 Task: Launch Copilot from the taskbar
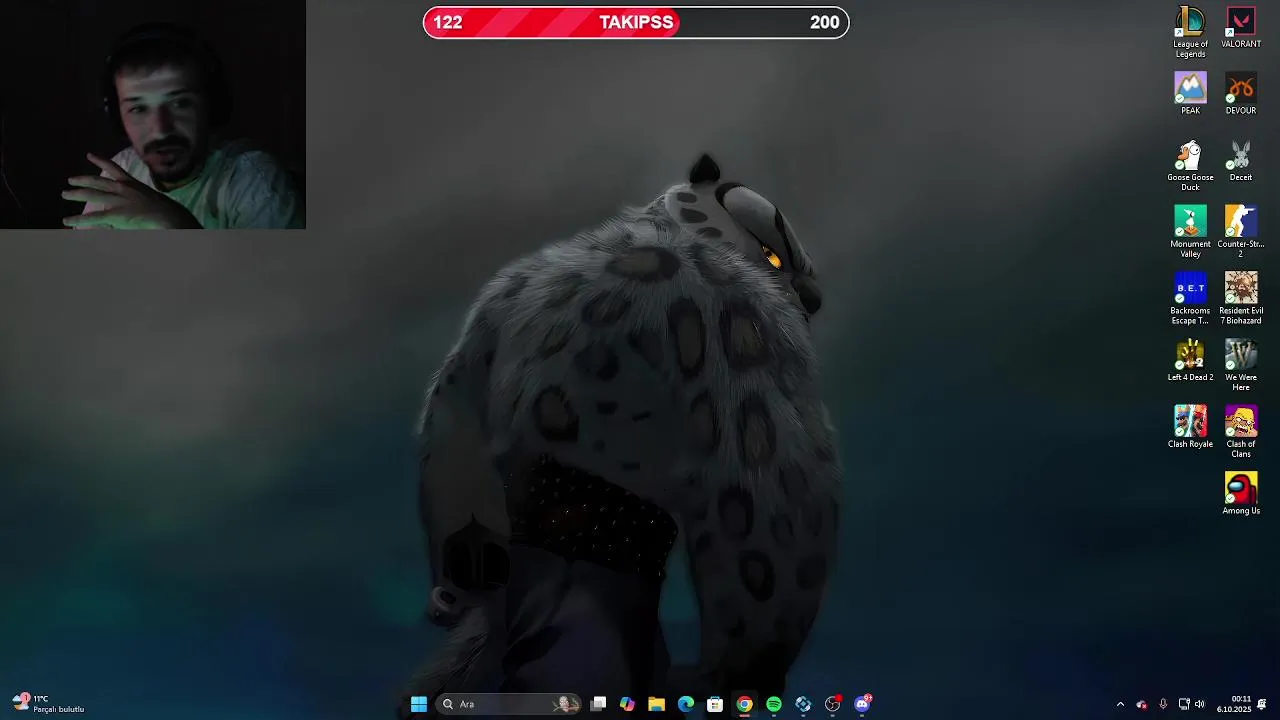tap(627, 704)
